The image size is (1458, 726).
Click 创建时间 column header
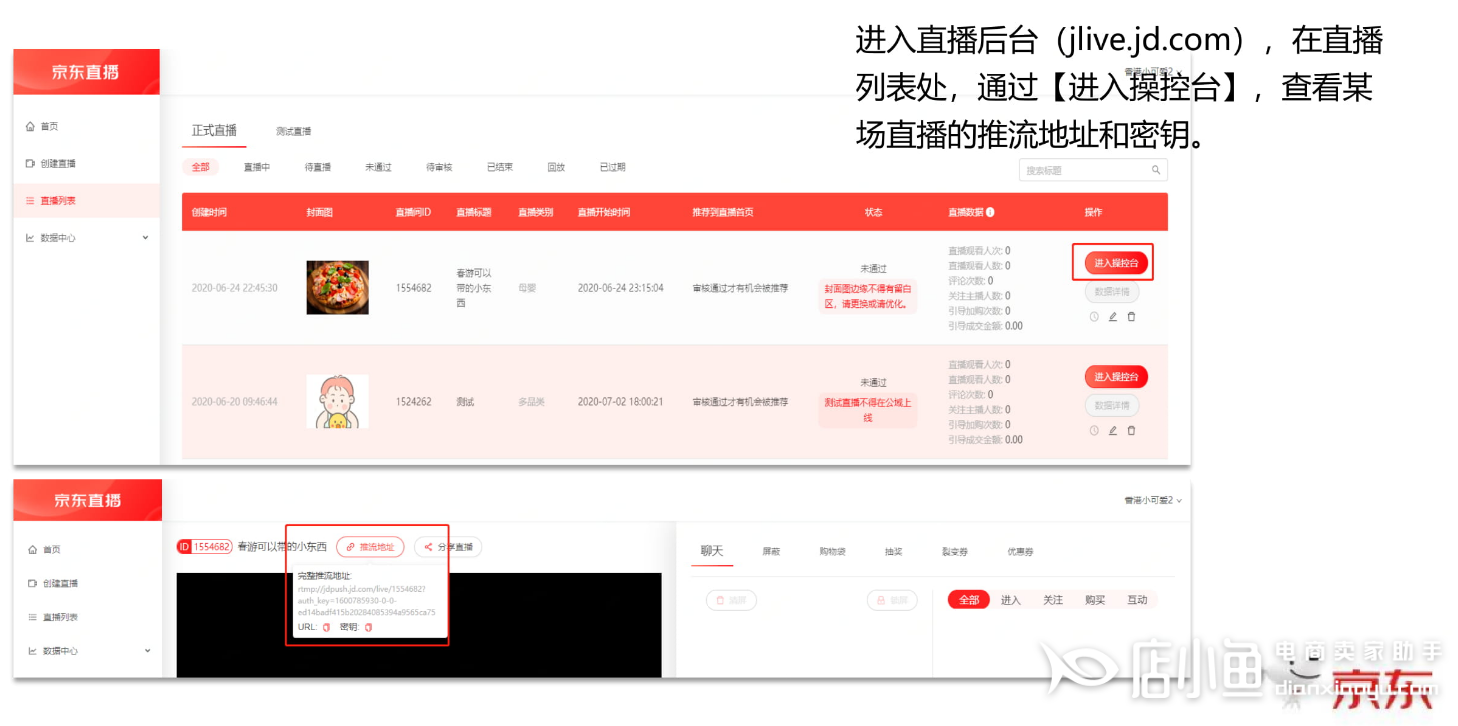[x=209, y=212]
